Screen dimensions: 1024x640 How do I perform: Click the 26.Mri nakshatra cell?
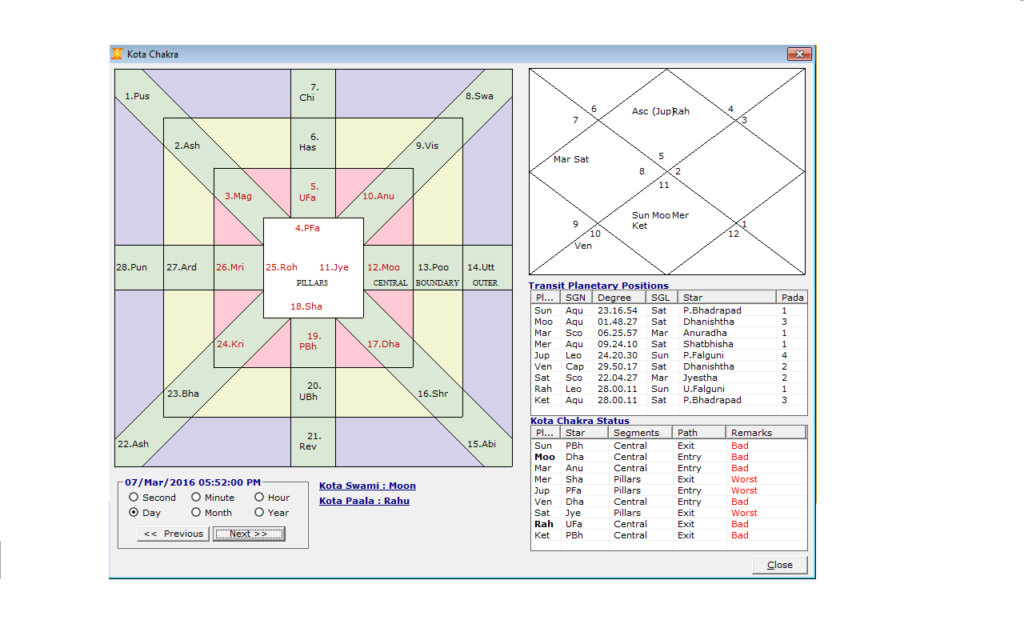click(230, 267)
